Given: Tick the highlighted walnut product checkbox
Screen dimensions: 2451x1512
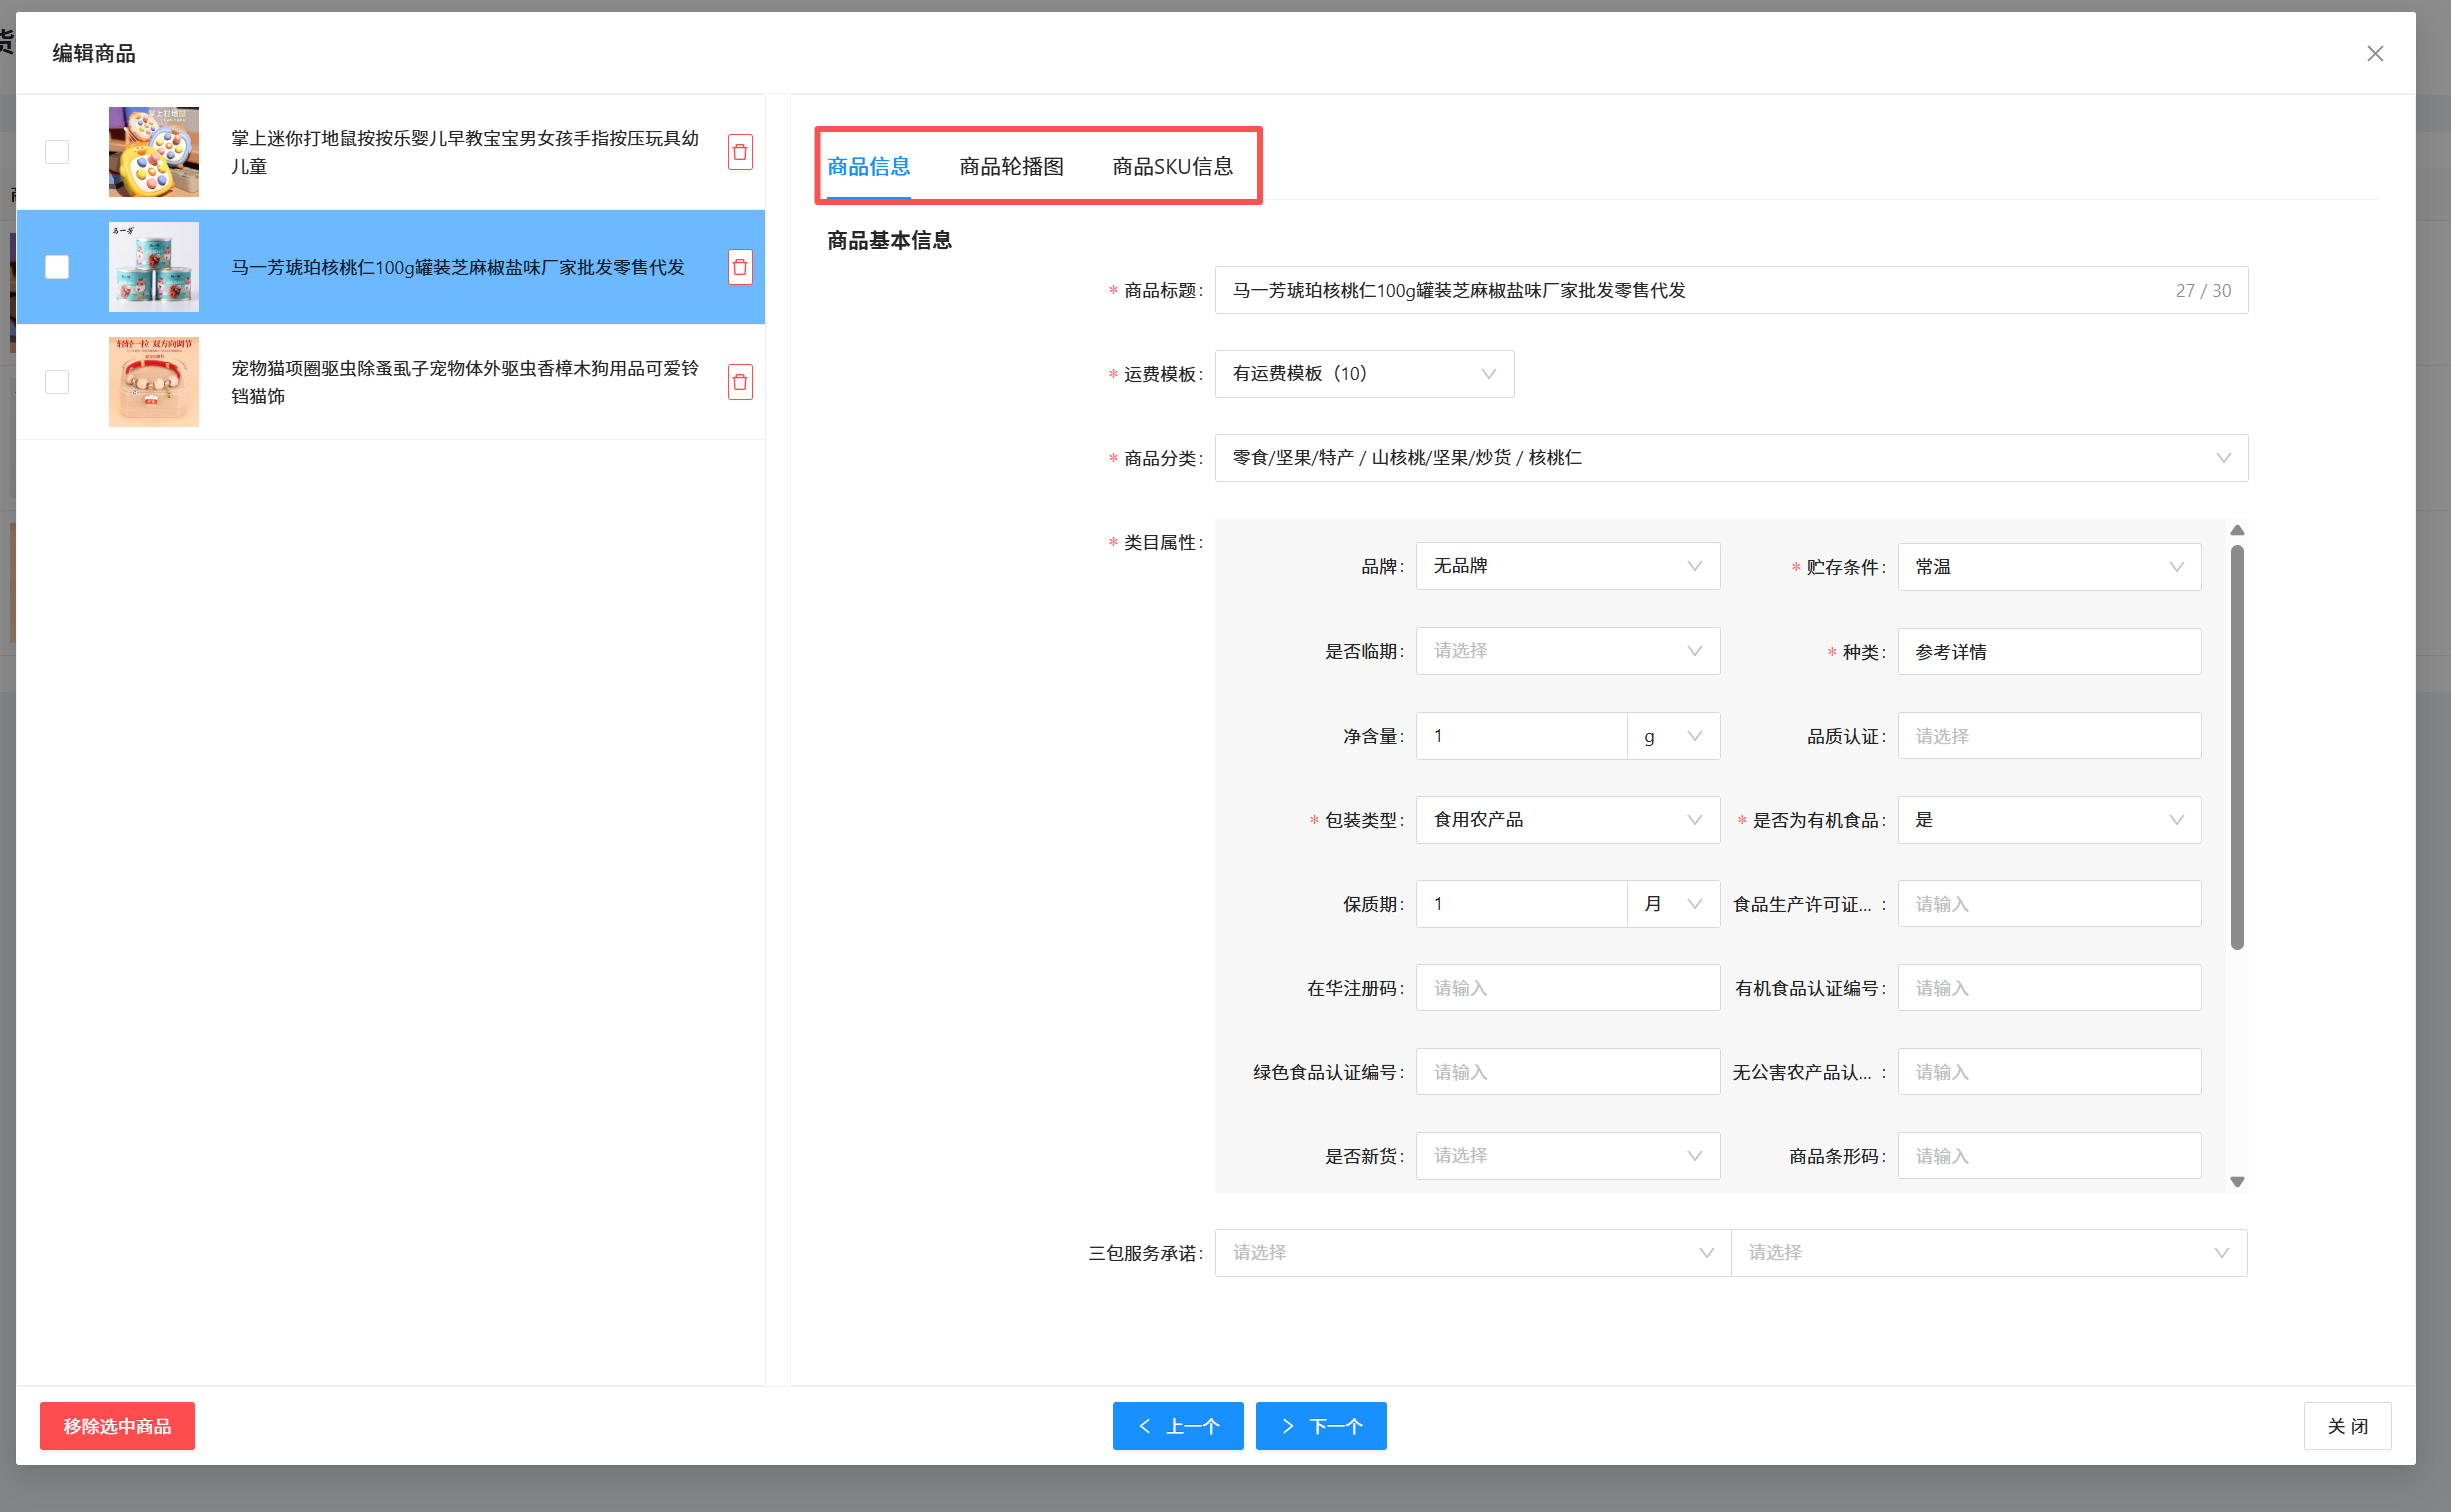Looking at the screenshot, I should click(x=57, y=267).
